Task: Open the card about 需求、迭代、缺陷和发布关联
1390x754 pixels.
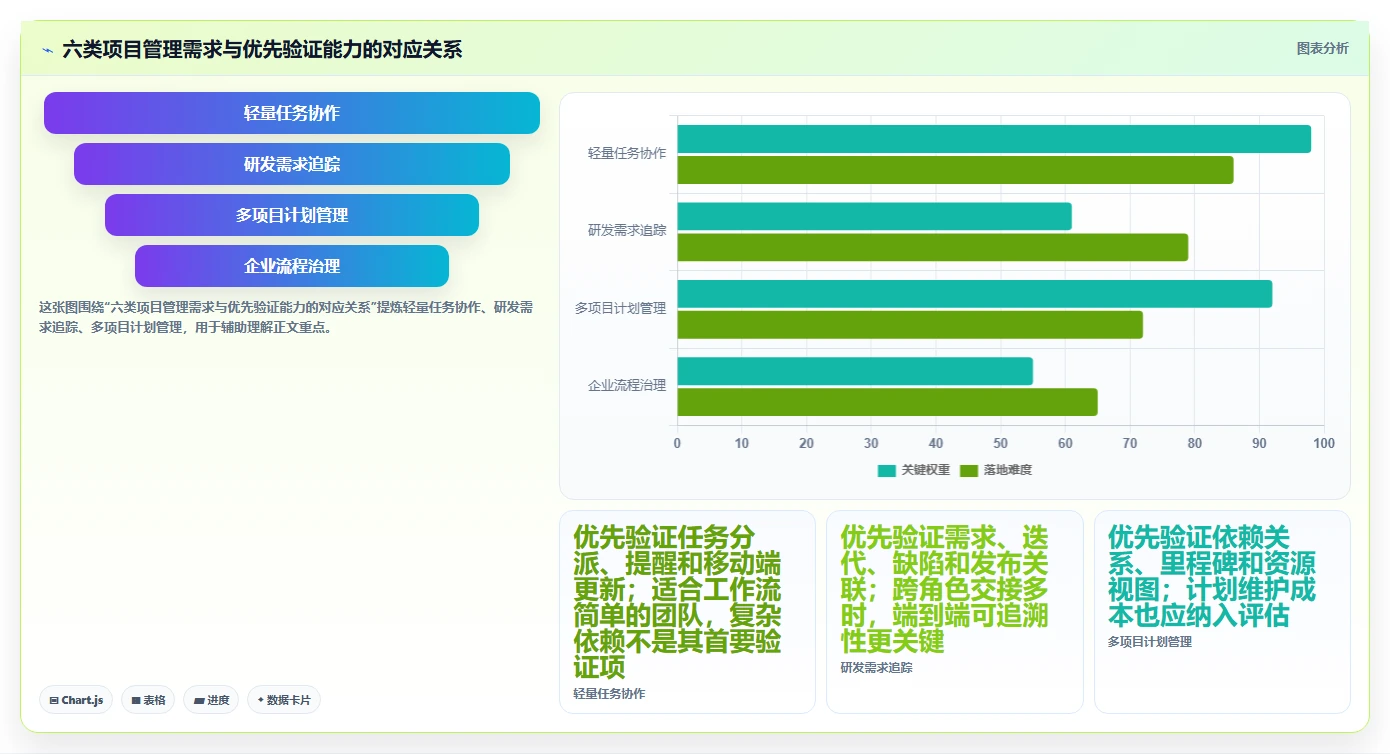Action: pyautogui.click(x=954, y=612)
